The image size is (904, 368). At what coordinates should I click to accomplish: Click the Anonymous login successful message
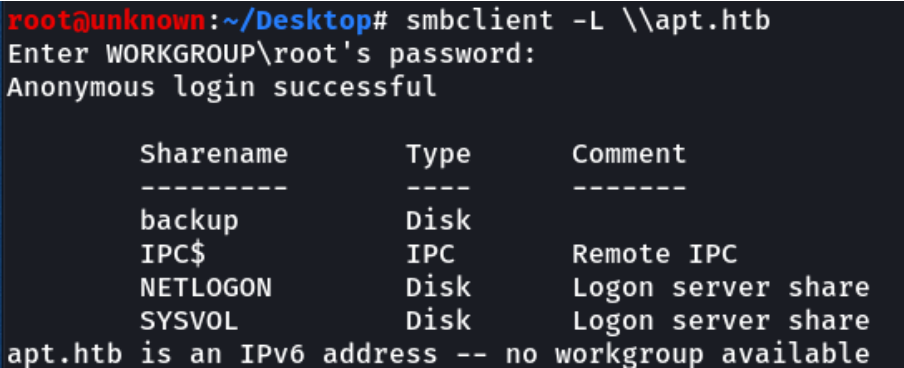tap(222, 88)
